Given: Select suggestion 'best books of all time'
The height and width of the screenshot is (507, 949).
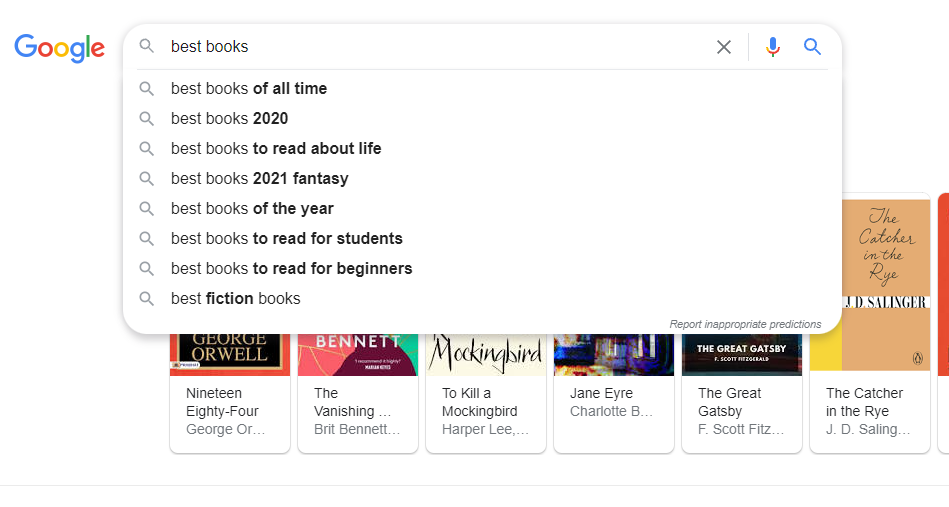Looking at the screenshot, I should (x=249, y=89).
